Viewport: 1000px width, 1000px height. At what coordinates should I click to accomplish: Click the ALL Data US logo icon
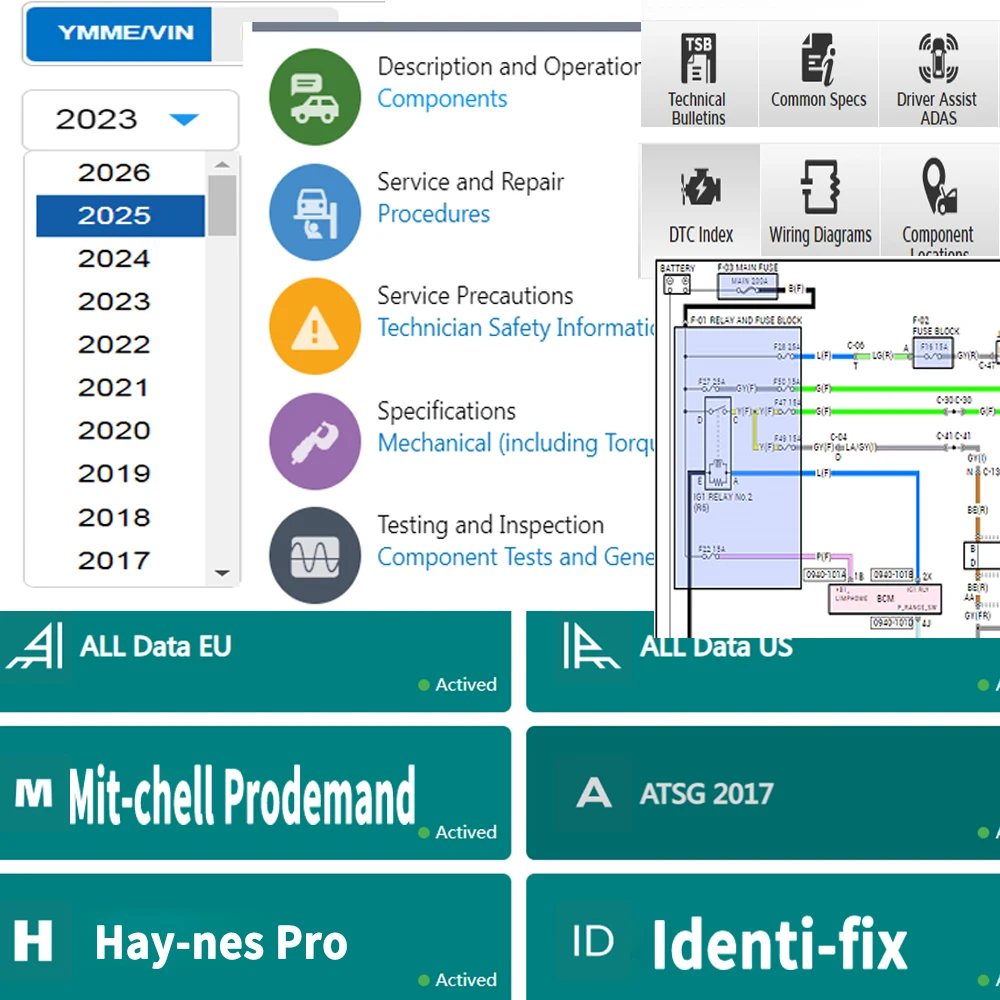[591, 646]
